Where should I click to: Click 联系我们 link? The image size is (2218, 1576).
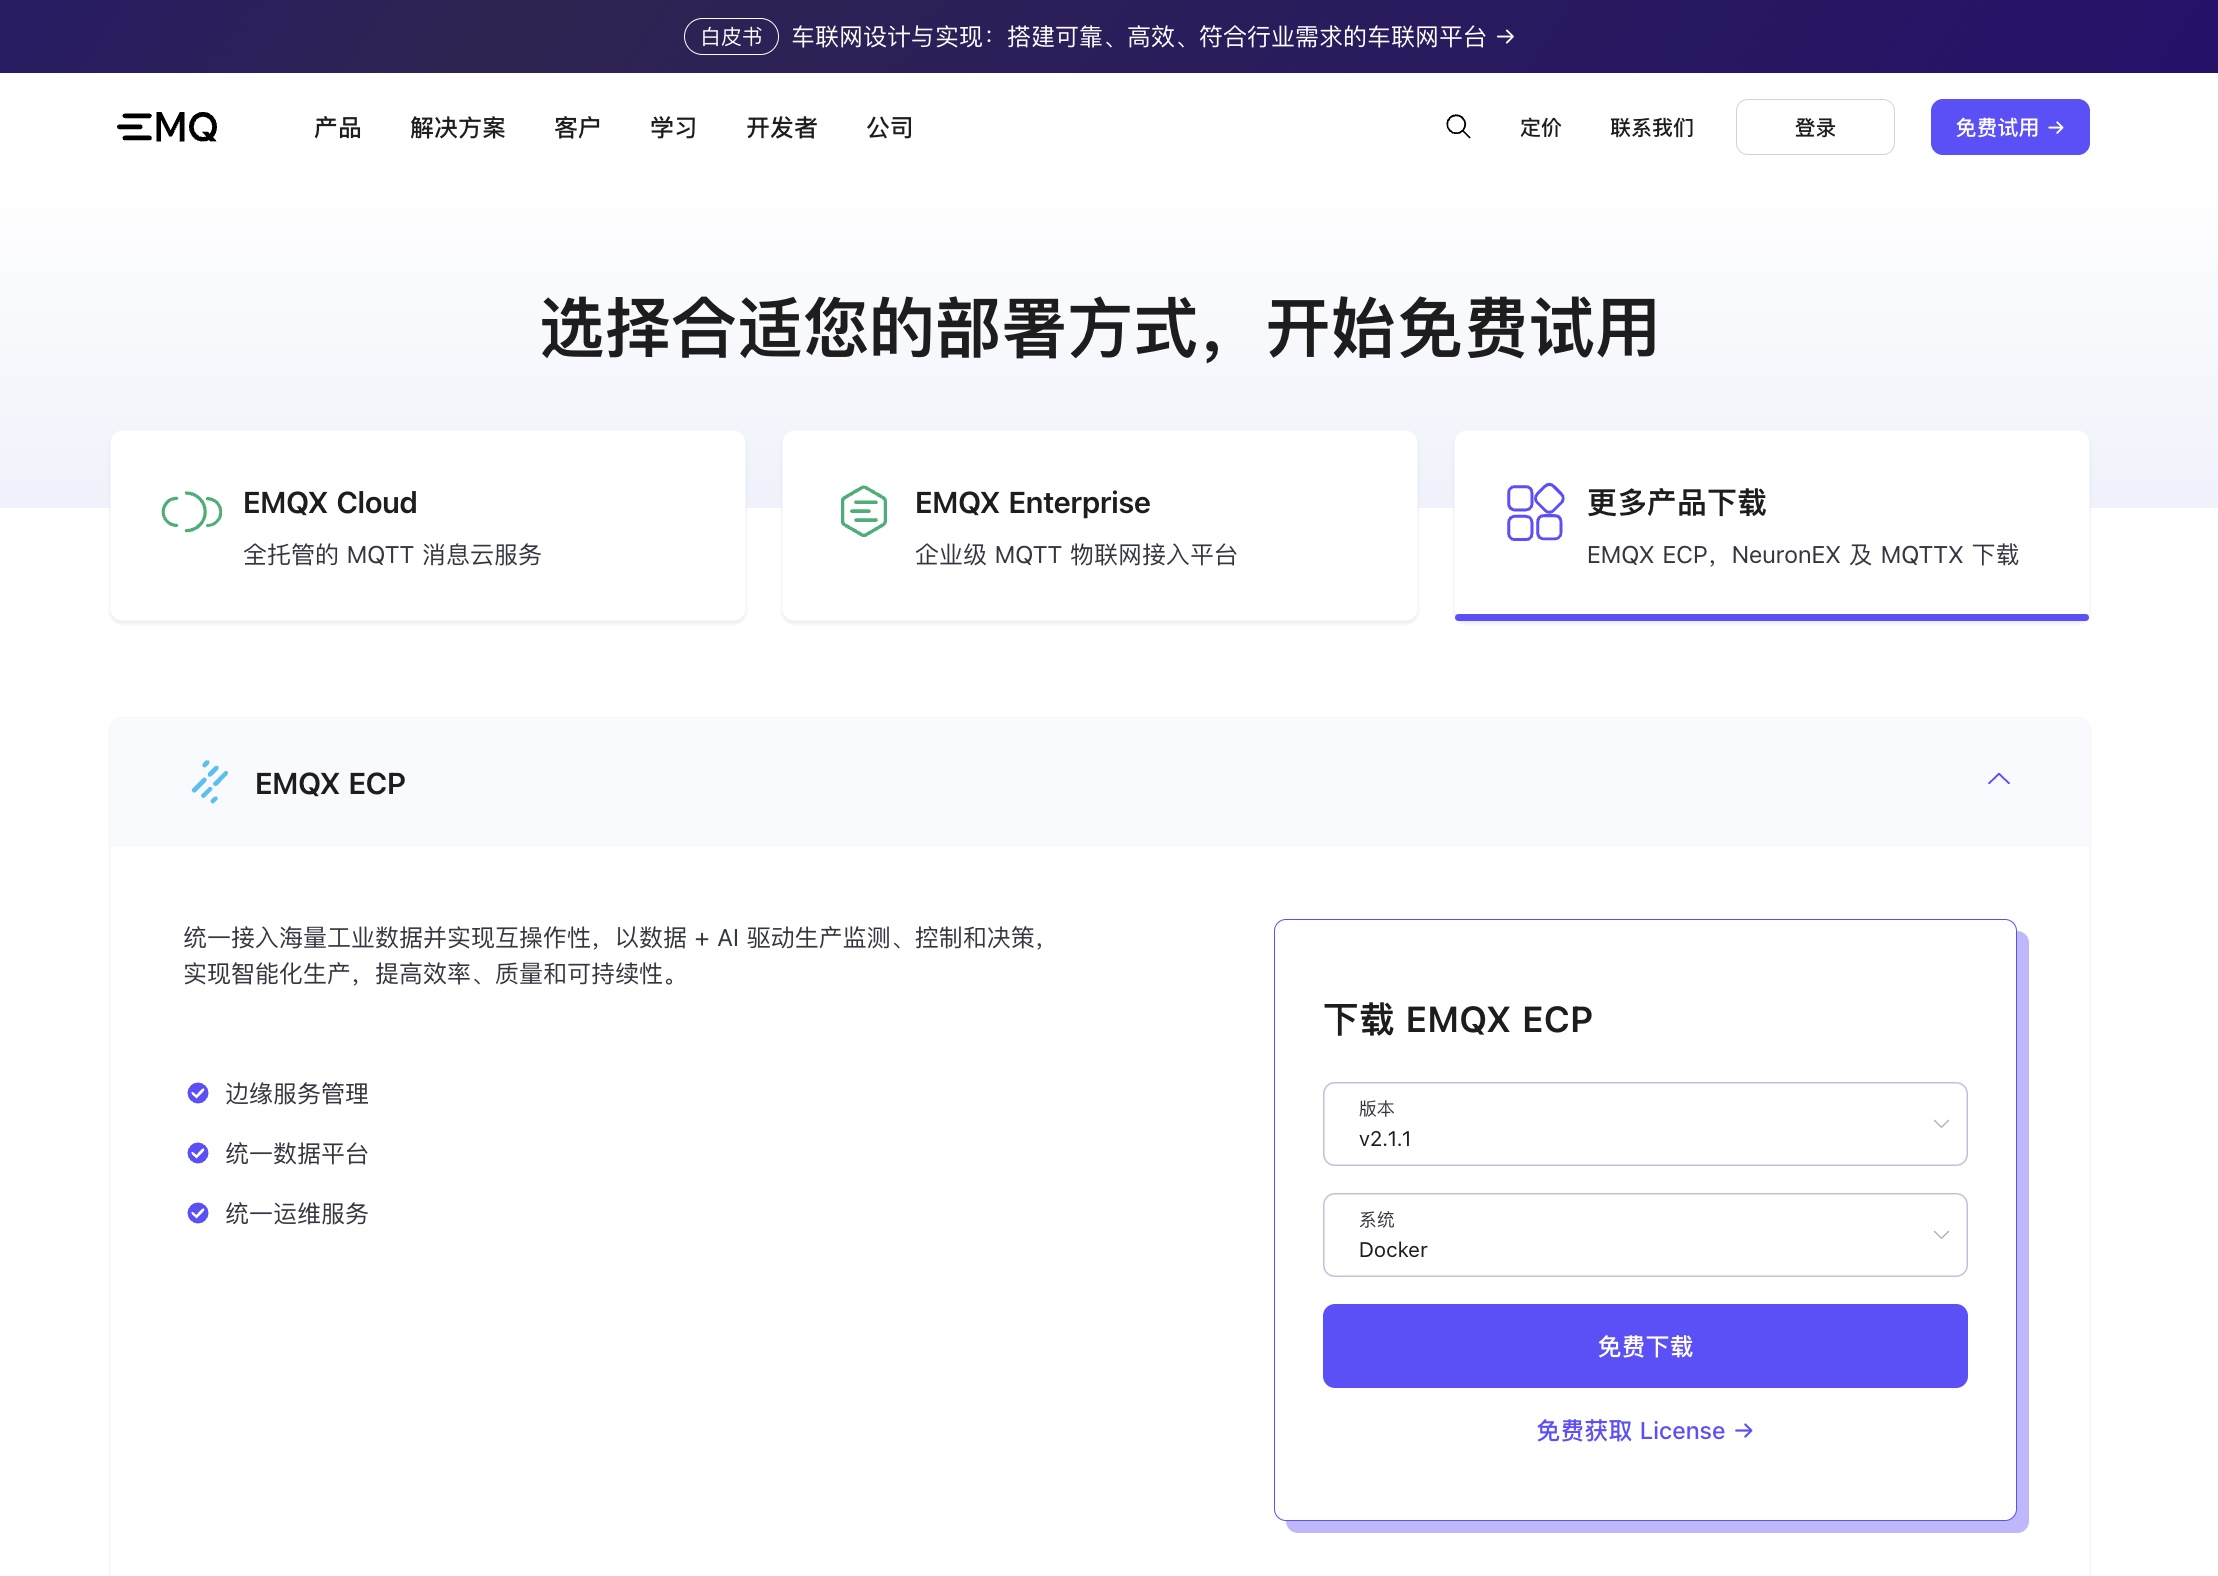[1652, 128]
